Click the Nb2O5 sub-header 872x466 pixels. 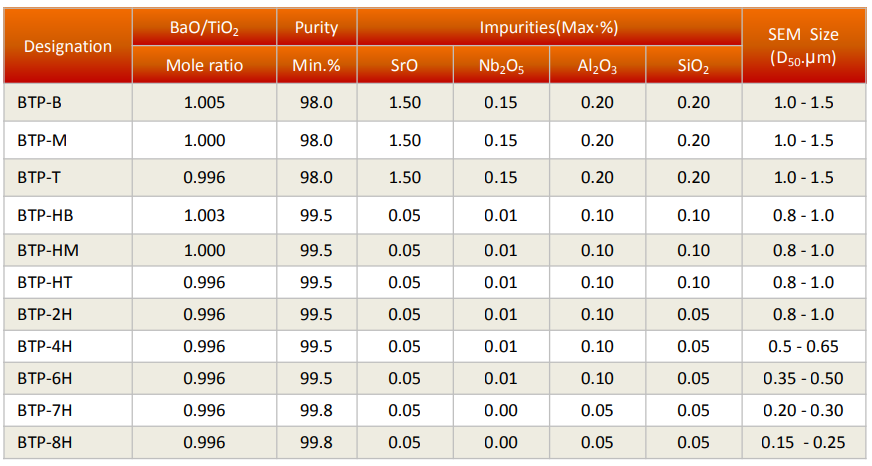(x=501, y=65)
